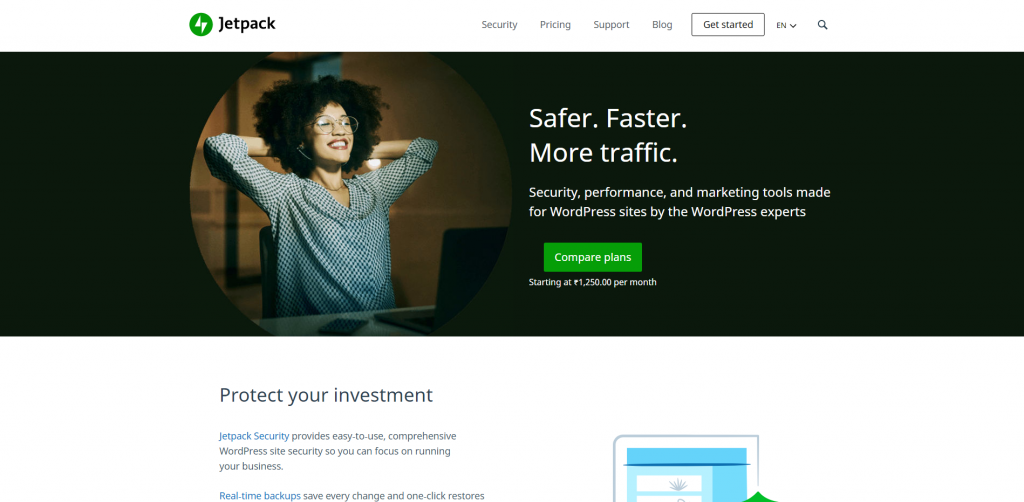
Task: Click the chevron beside EN
Action: 793,26
